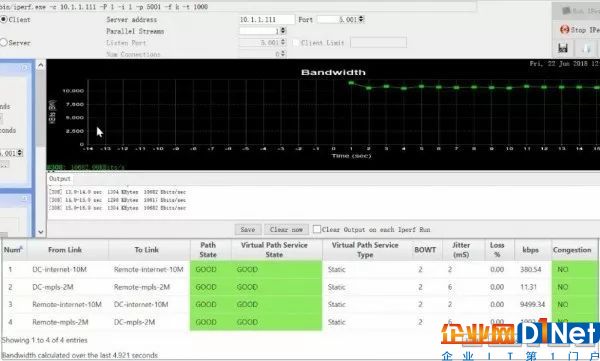Click the Clear now button
Image resolution: width=600 pixels, height=361 pixels.
click(286, 229)
